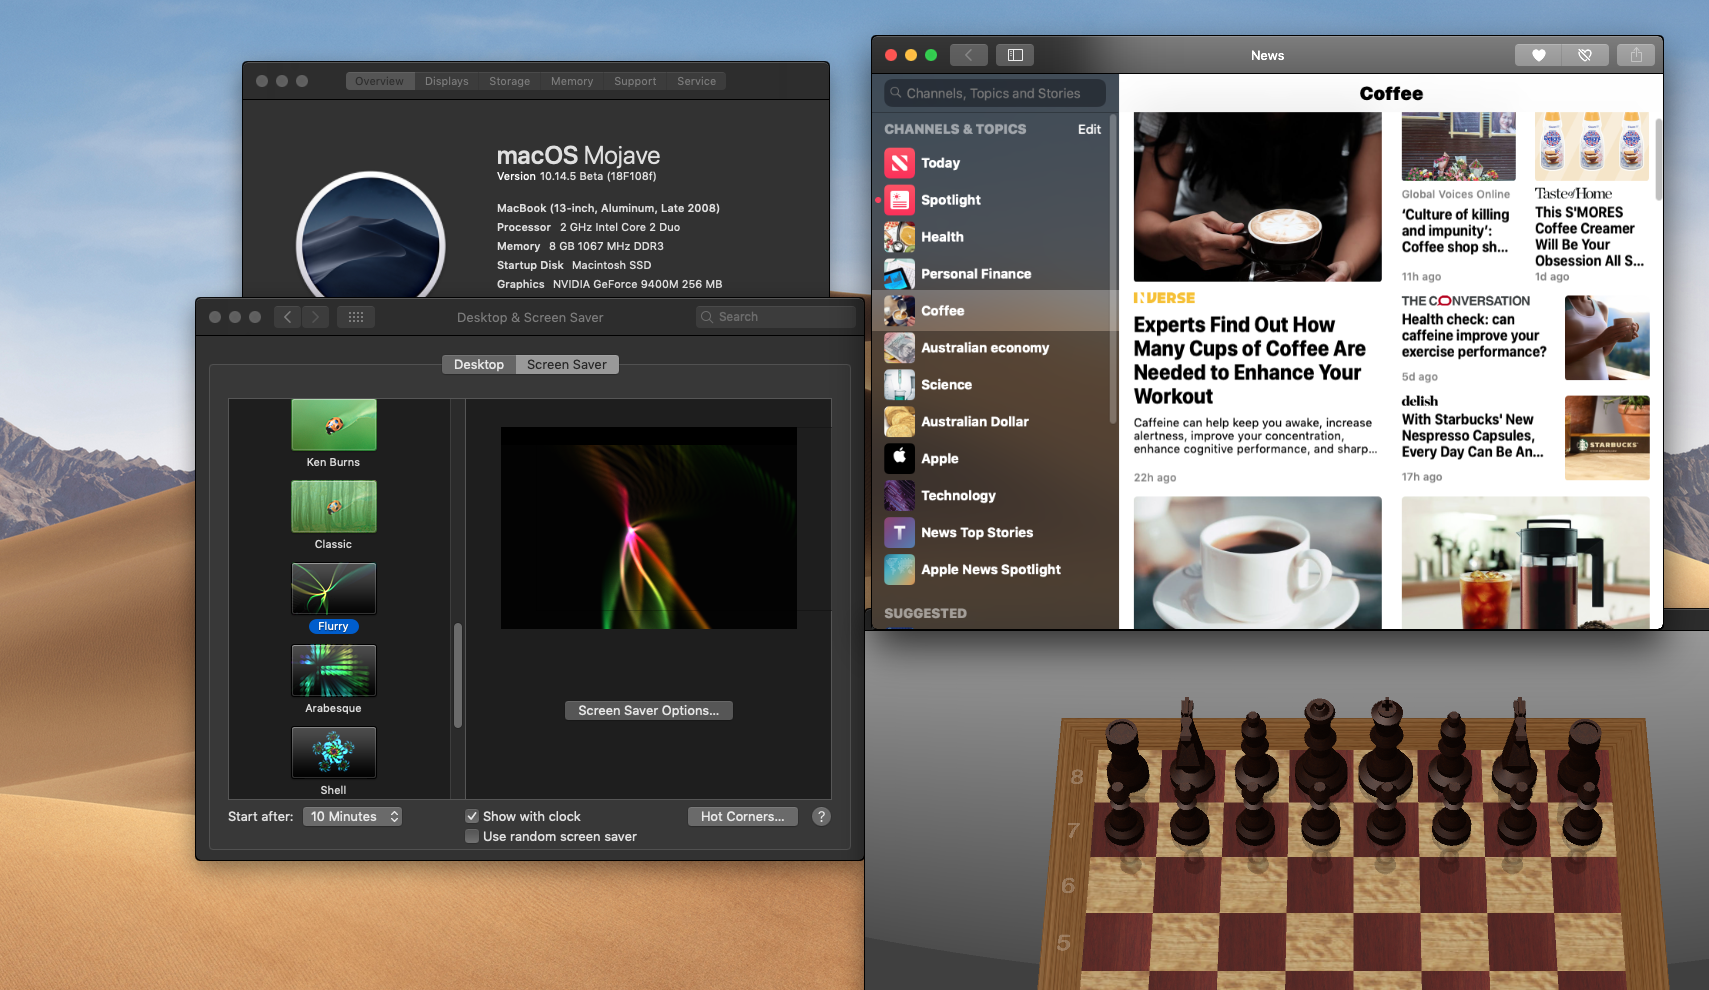Open latte art coffee photo story

[x=1257, y=197]
